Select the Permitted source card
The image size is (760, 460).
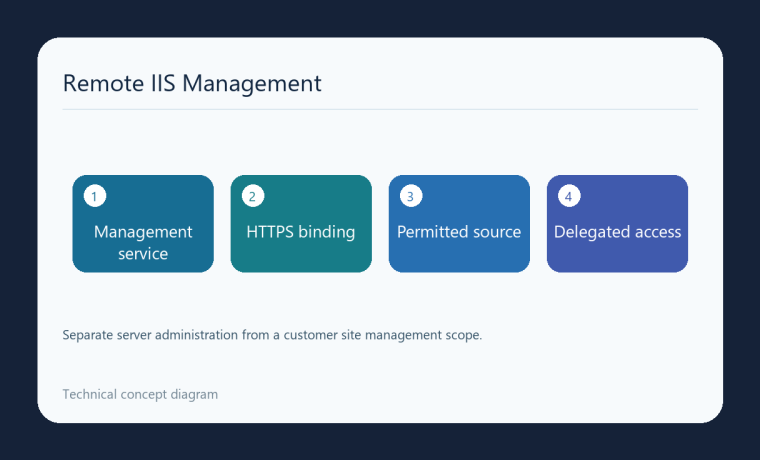(459, 223)
